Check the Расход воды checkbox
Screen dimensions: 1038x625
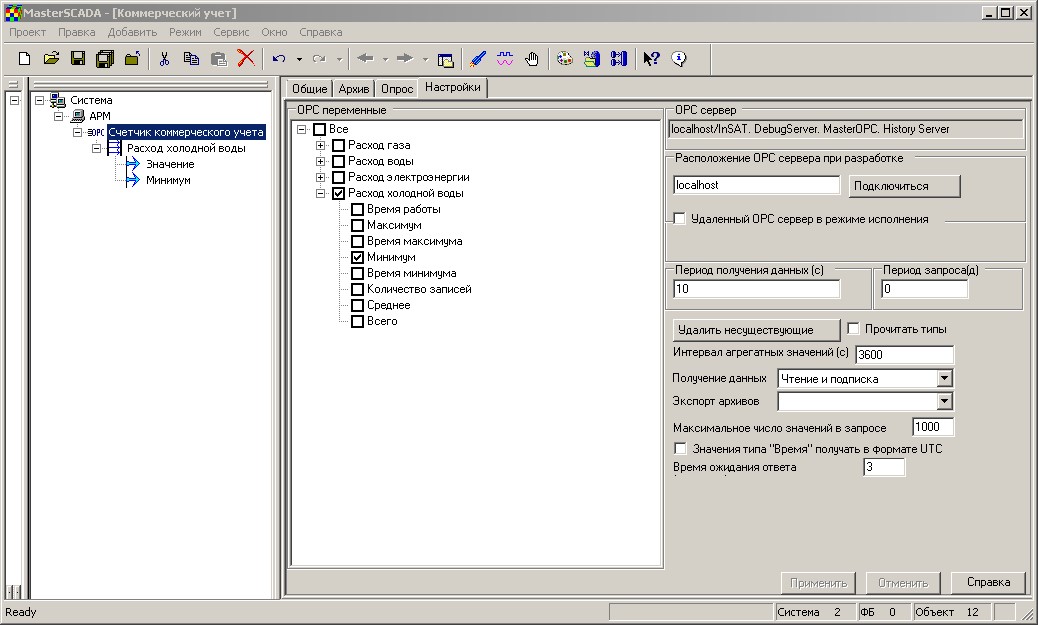tap(338, 161)
